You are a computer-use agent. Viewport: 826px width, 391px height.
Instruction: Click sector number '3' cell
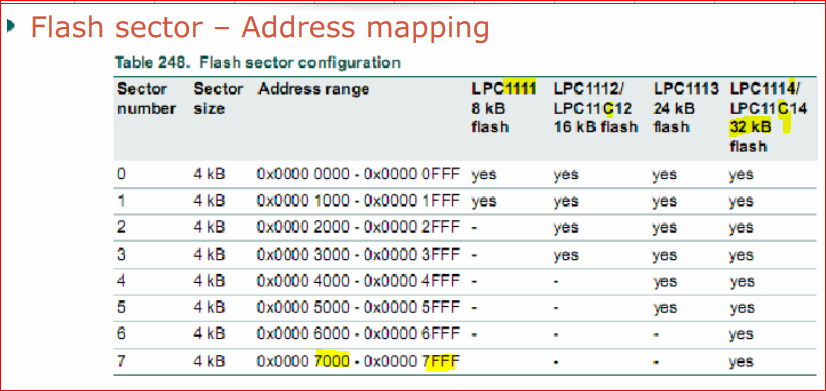click(x=121, y=255)
